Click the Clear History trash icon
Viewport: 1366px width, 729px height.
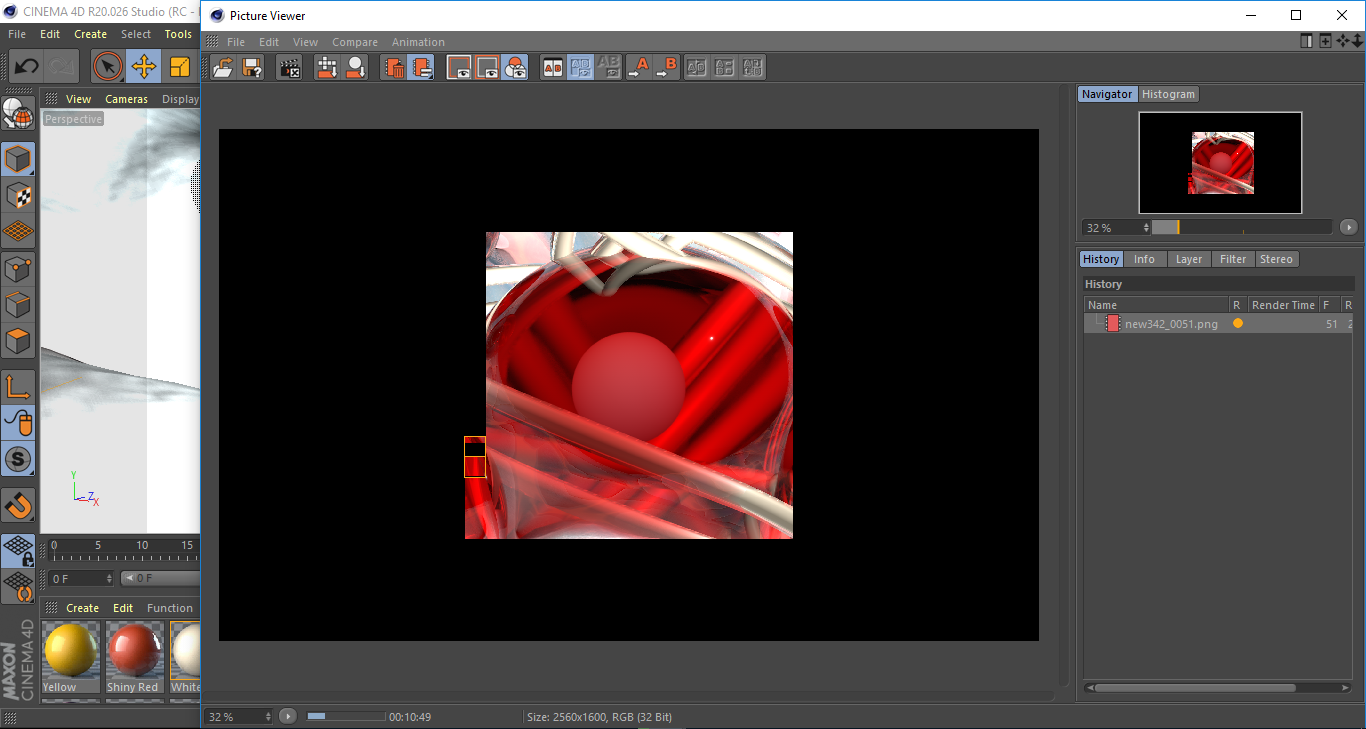coord(394,68)
